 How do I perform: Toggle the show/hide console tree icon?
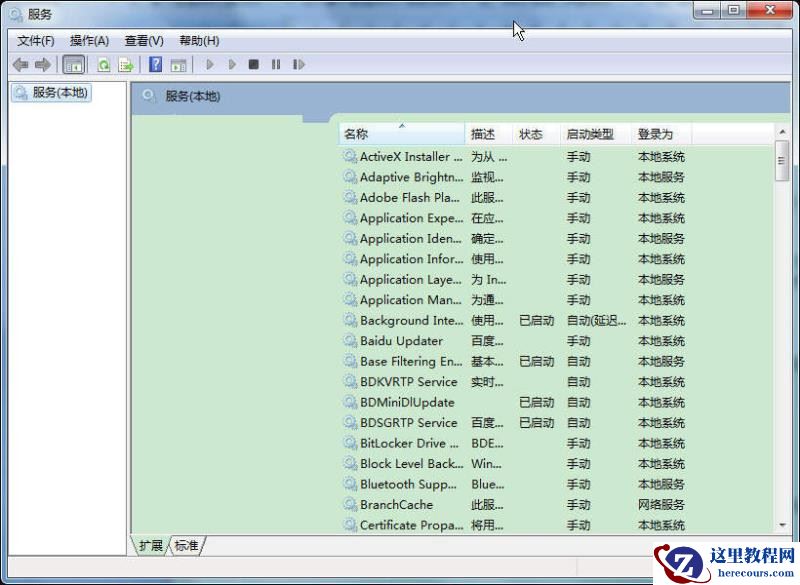pos(73,64)
